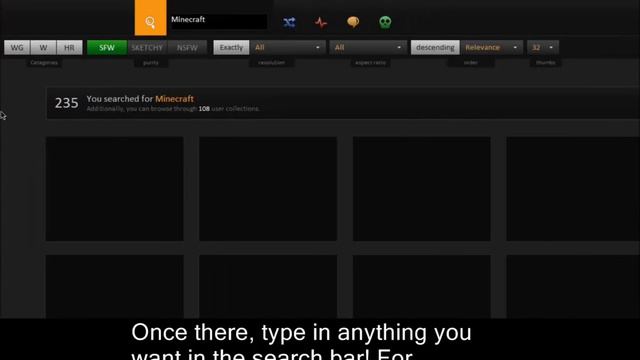Click the 235 results count
The width and height of the screenshot is (640, 360).
coord(67,103)
